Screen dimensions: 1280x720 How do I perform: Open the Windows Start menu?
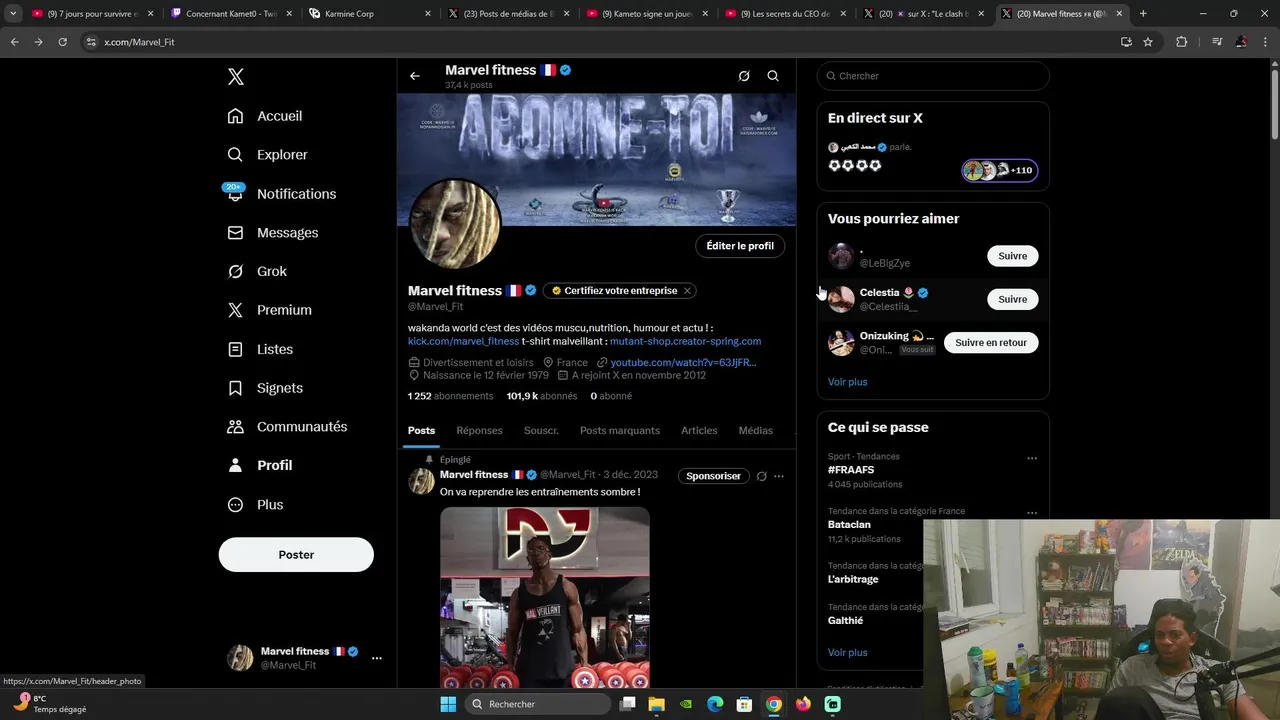[x=448, y=704]
